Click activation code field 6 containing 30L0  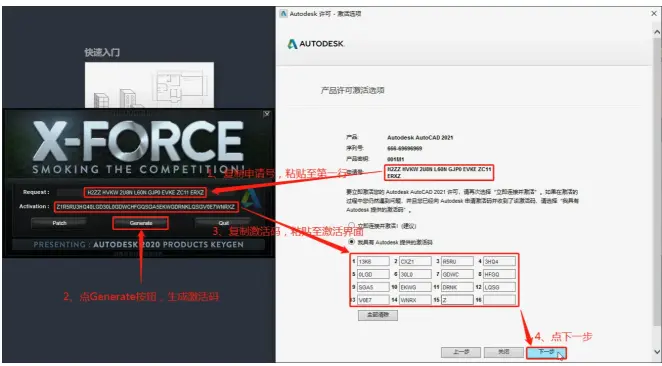point(415,274)
